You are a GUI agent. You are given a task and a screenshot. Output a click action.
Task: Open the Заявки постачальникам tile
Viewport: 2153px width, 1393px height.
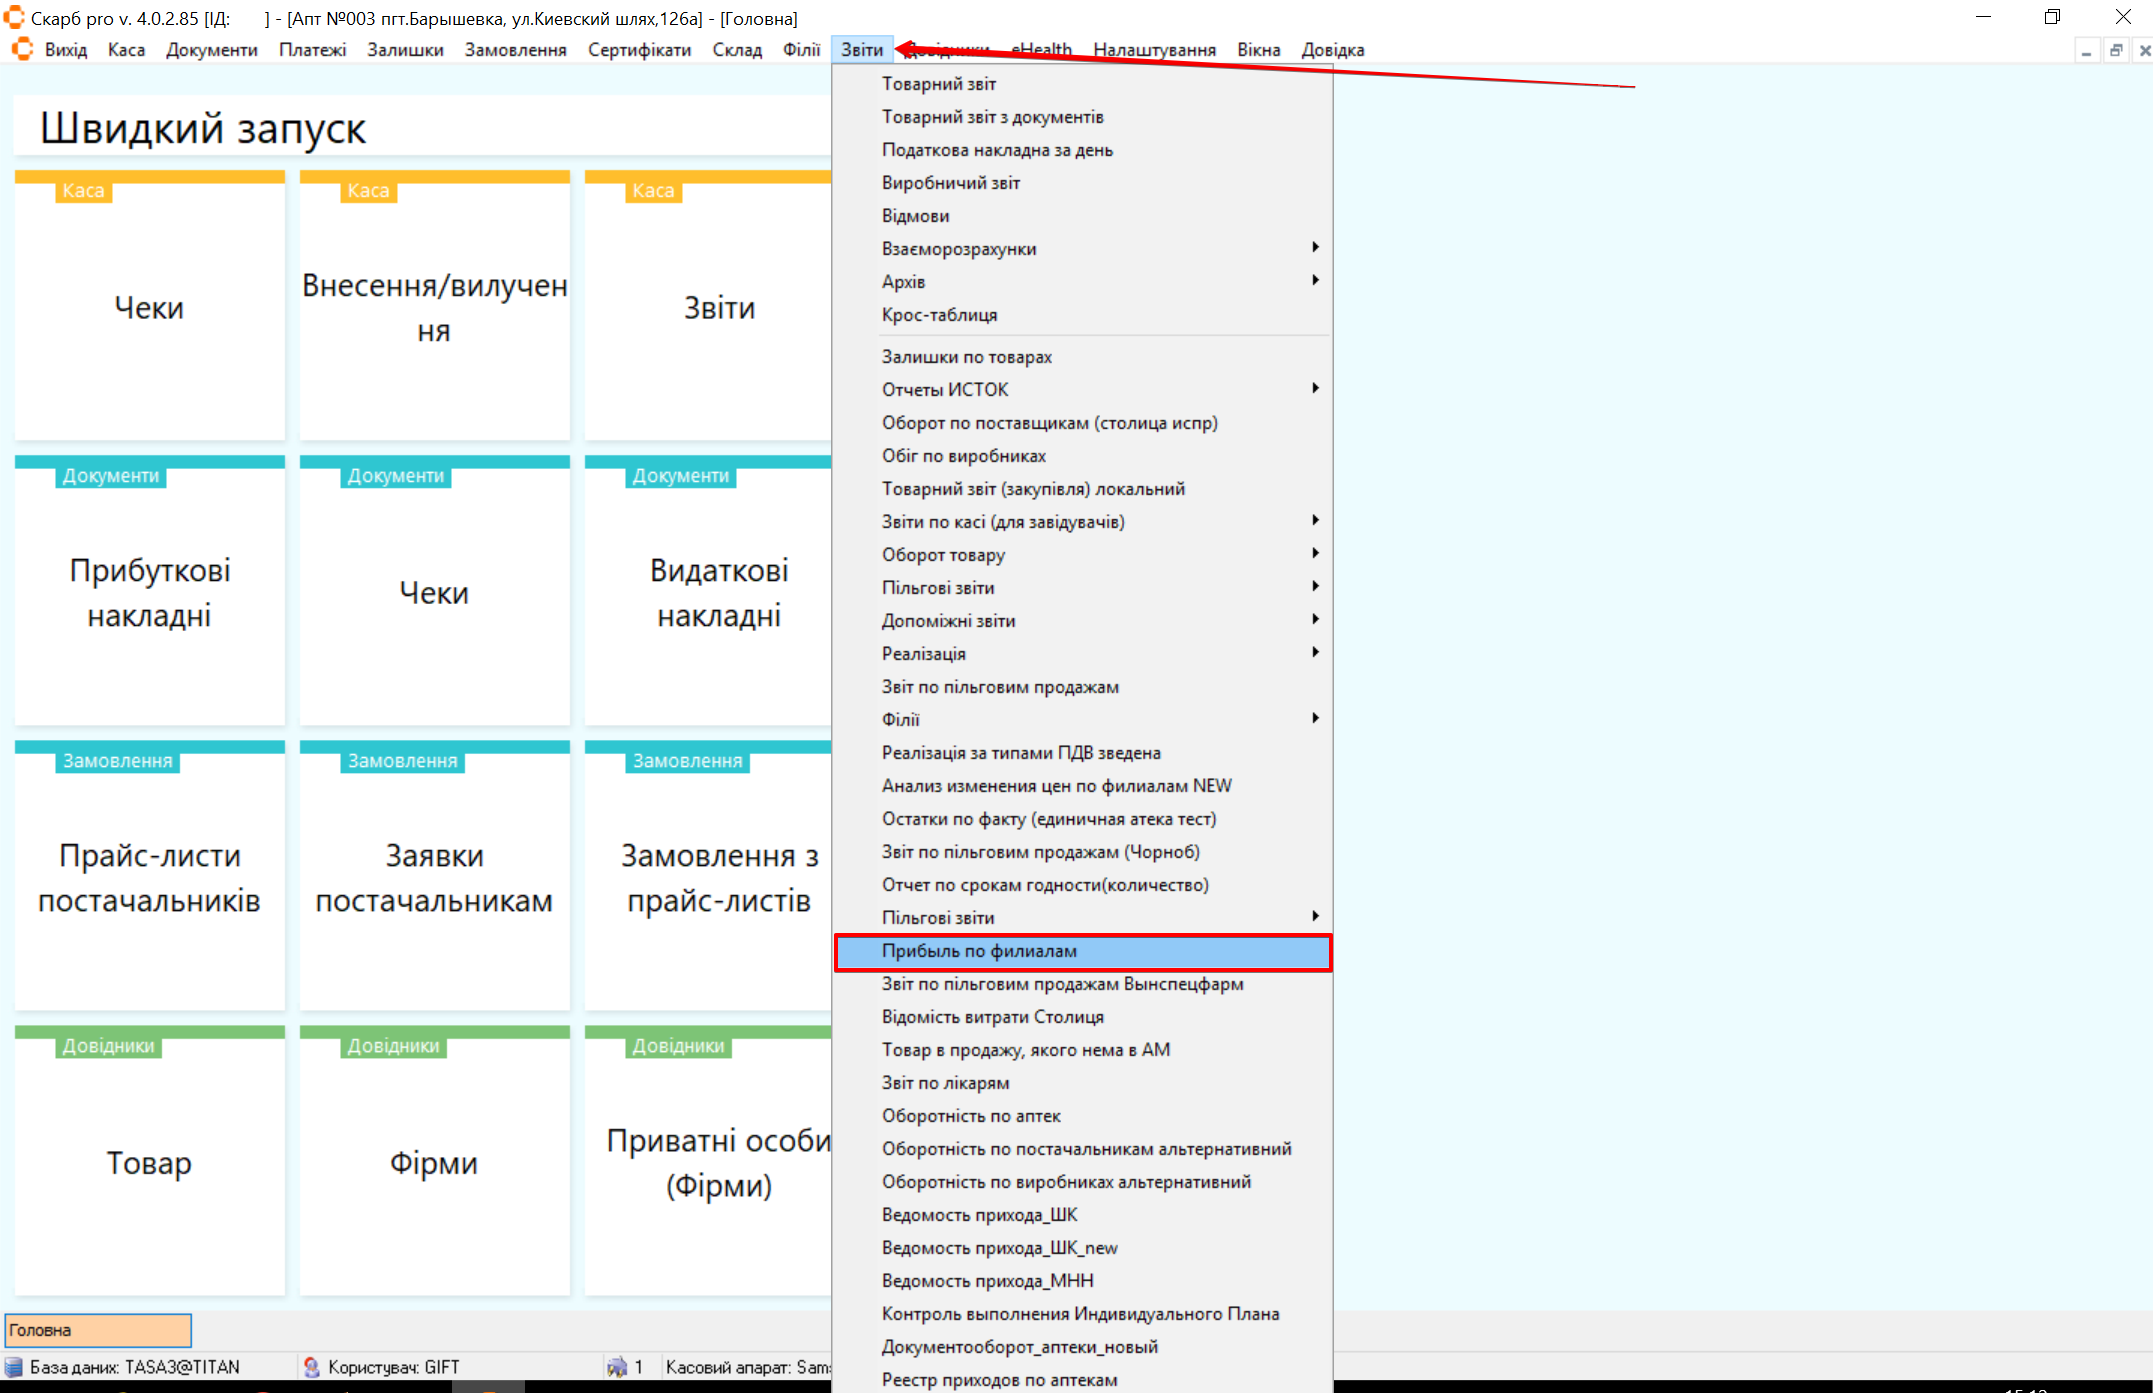[x=434, y=877]
